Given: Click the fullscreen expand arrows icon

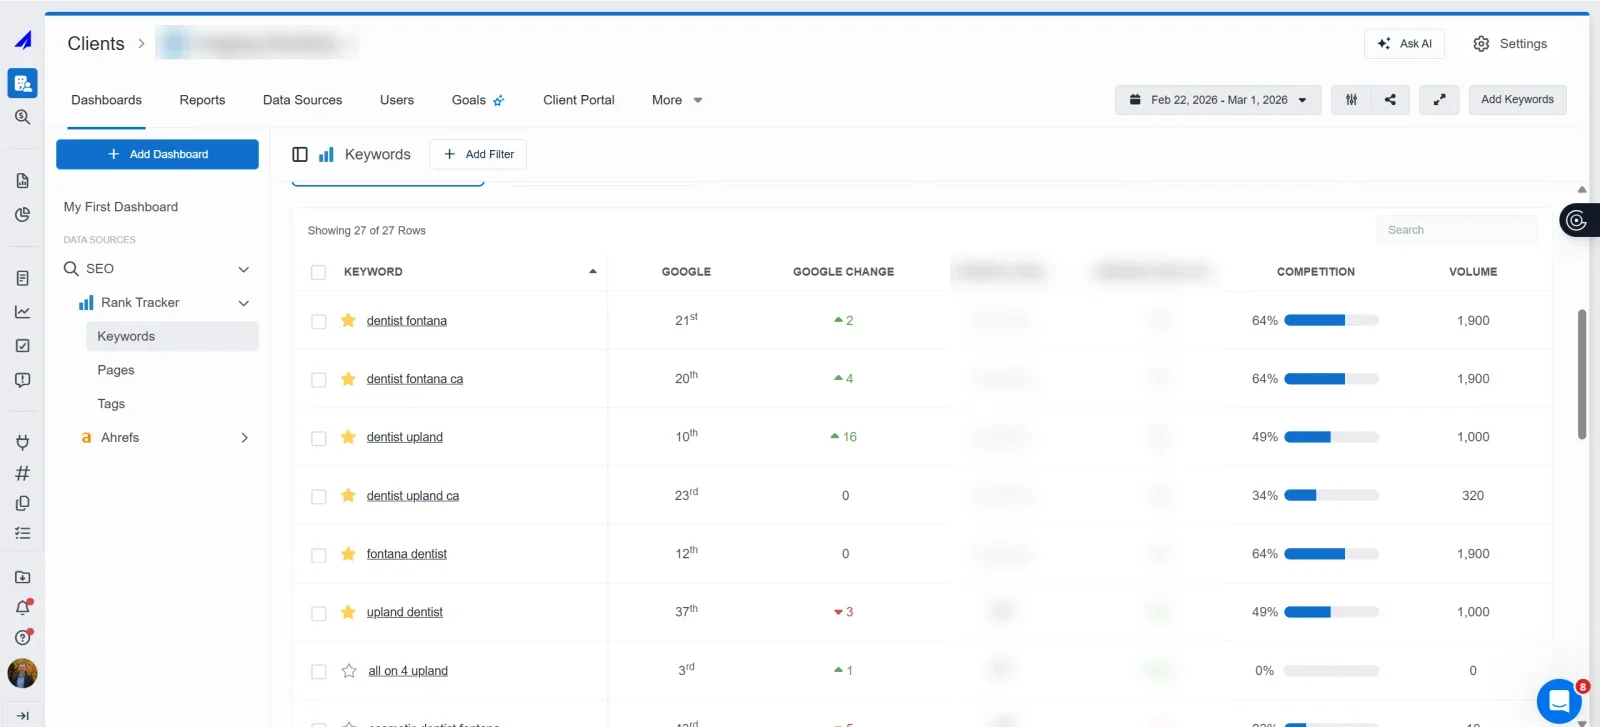Looking at the screenshot, I should coord(1439,100).
